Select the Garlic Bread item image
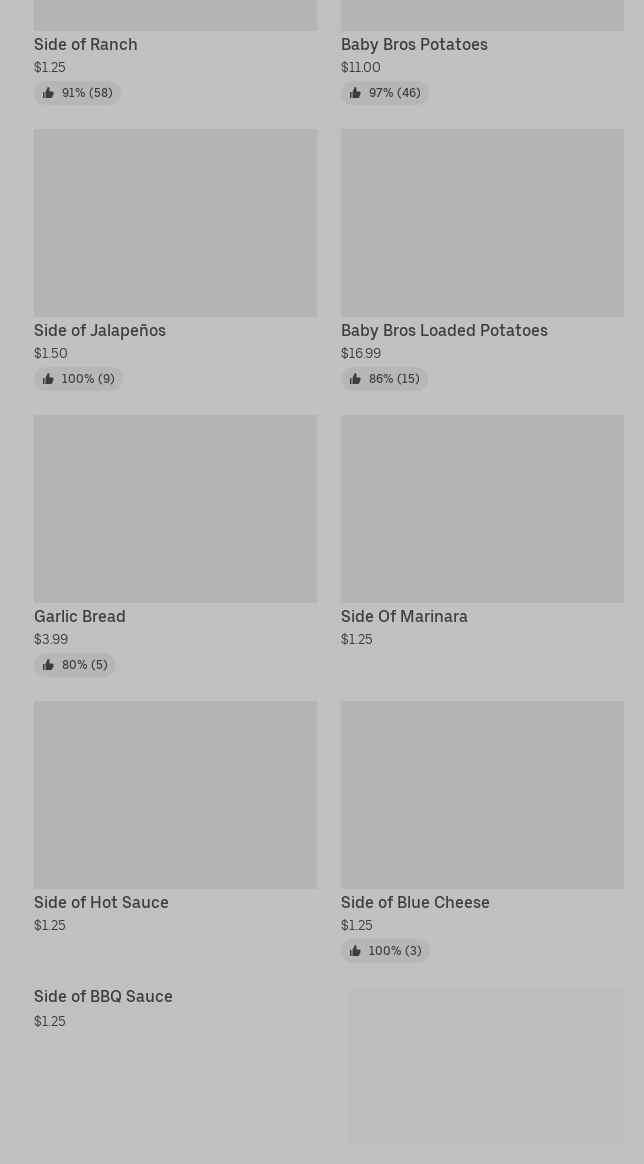This screenshot has width=644, height=1164. point(175,509)
